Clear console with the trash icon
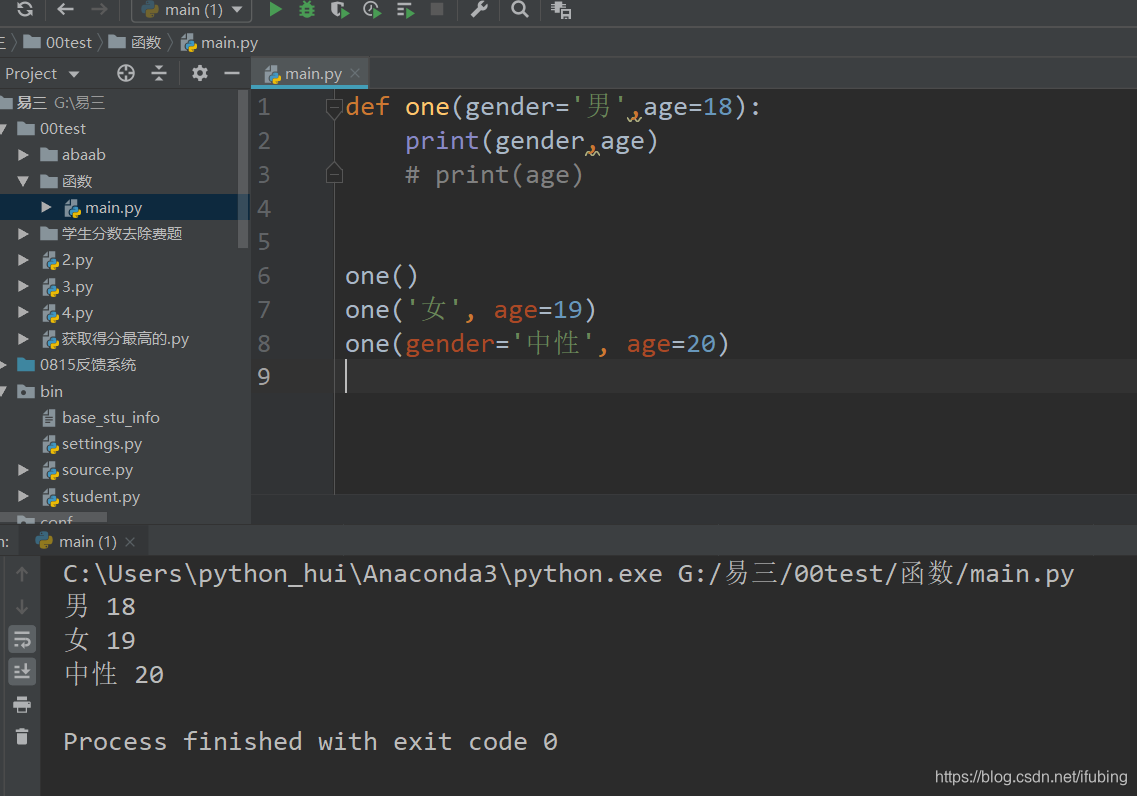The image size is (1137, 796). (x=22, y=737)
